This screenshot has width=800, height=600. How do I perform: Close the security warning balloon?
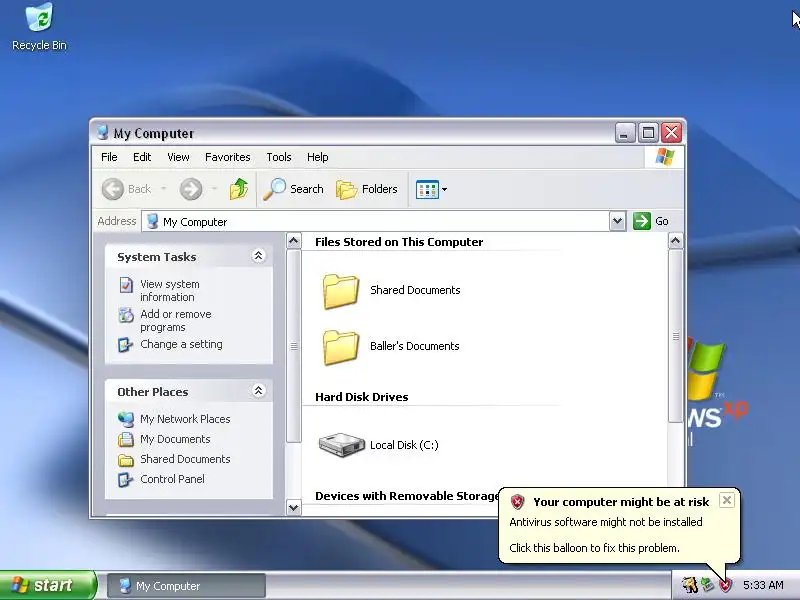coord(727,500)
